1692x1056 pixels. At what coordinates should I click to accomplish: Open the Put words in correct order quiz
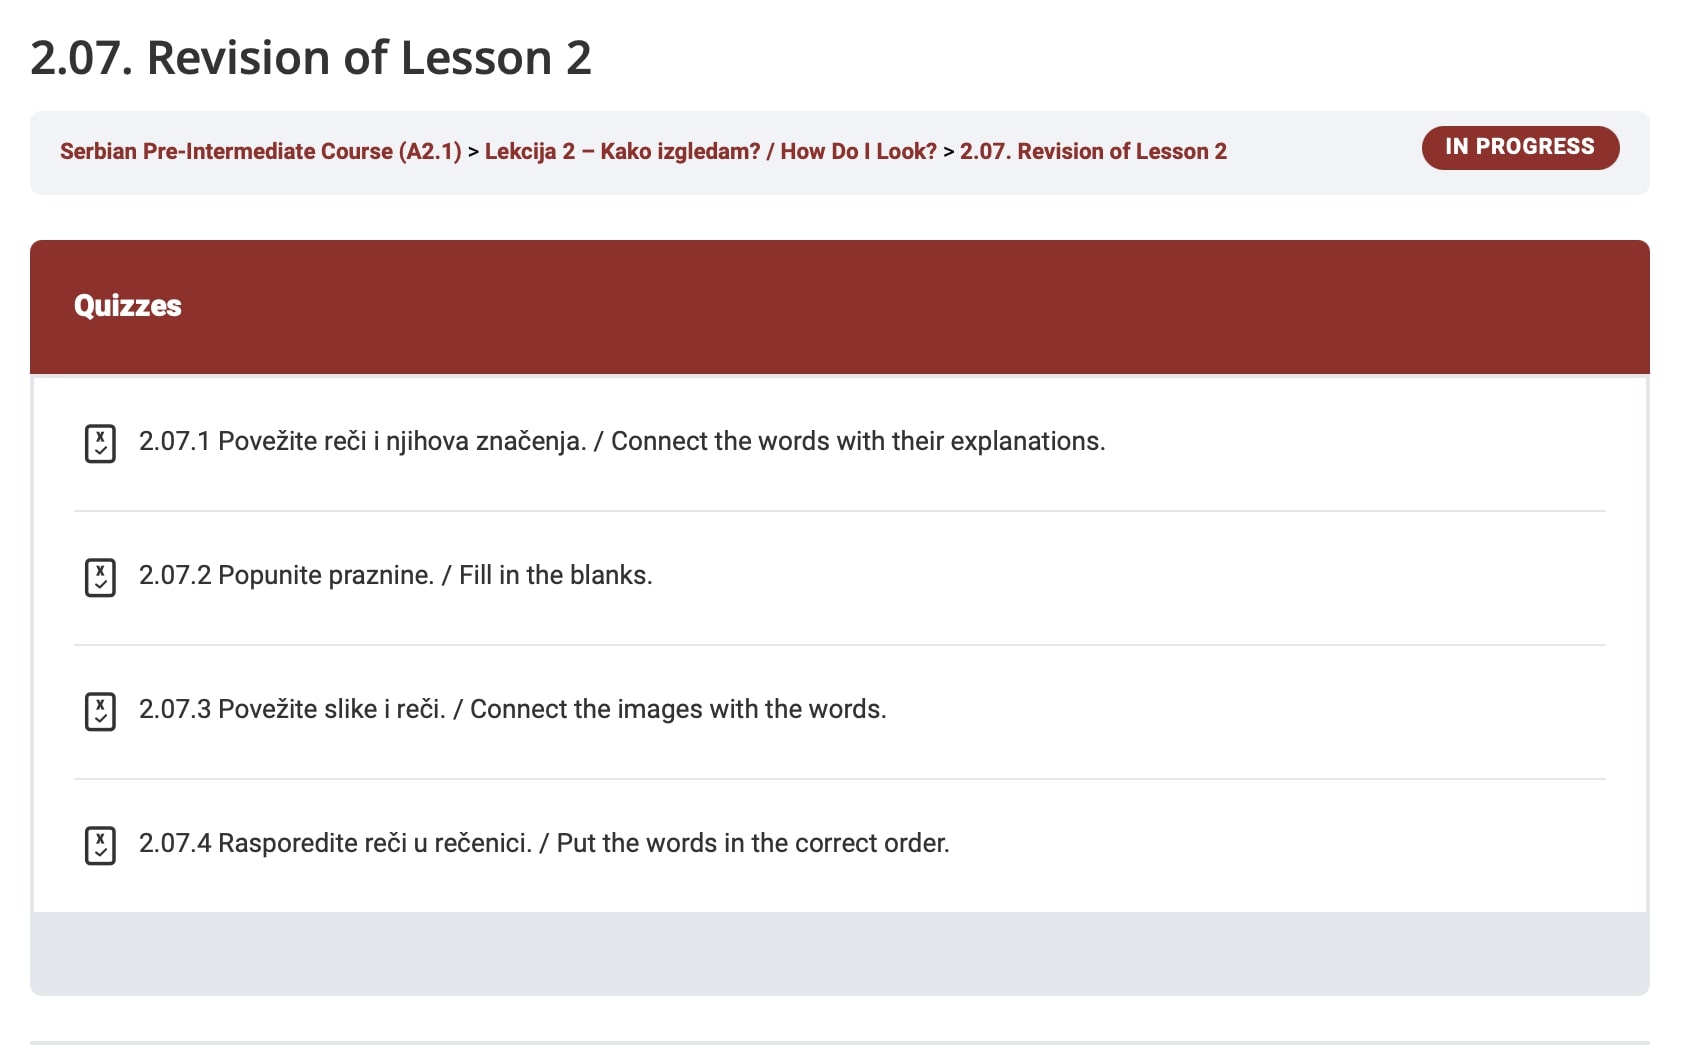pos(544,843)
